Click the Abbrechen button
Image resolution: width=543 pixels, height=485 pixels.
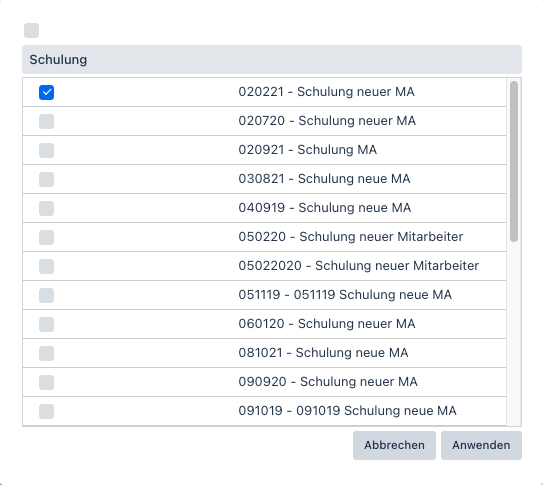tap(394, 445)
